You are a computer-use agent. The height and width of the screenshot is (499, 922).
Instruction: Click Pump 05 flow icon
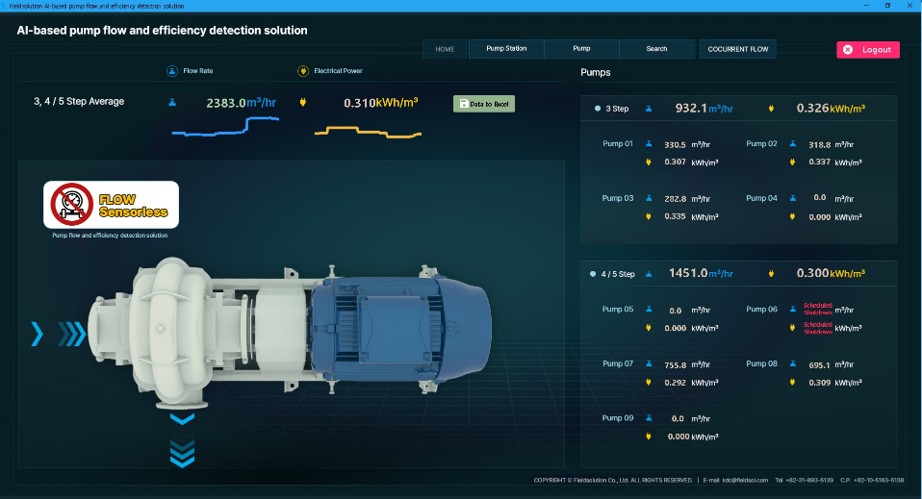[x=649, y=309]
